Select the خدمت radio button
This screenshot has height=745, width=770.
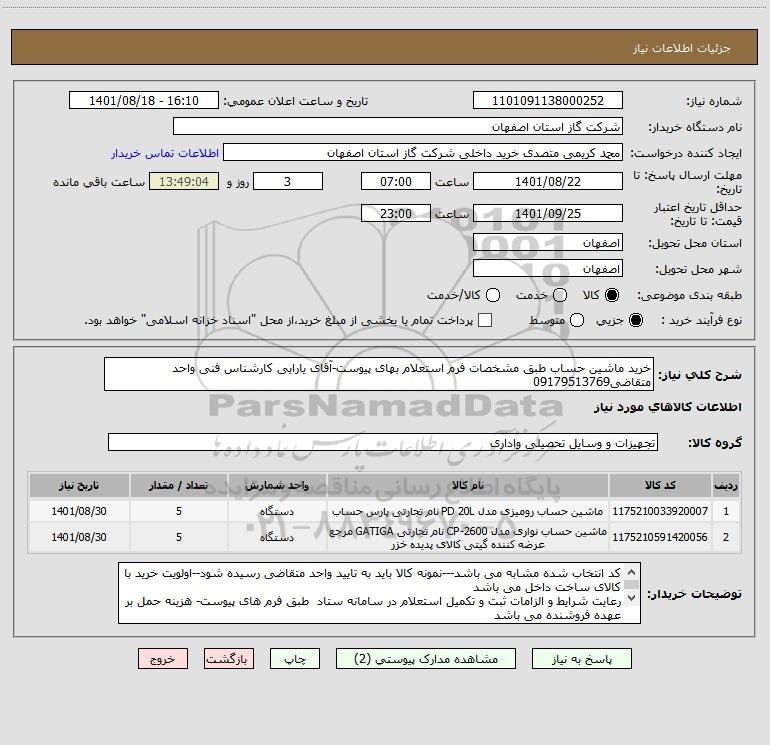[560, 295]
